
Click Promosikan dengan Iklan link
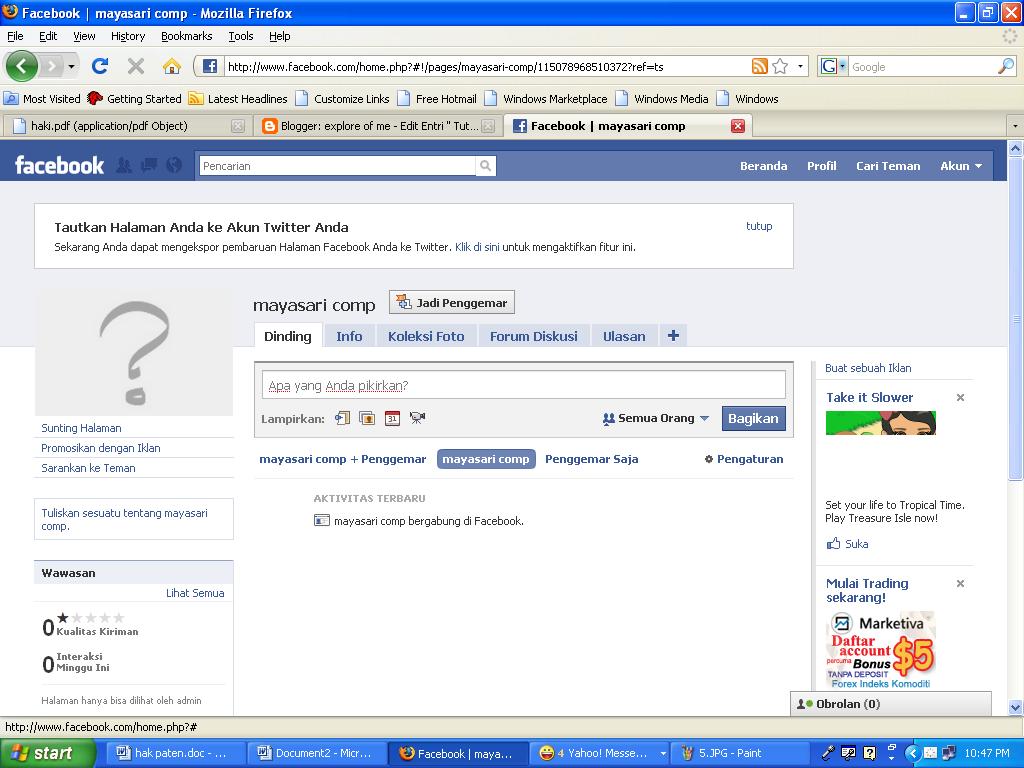(x=101, y=448)
